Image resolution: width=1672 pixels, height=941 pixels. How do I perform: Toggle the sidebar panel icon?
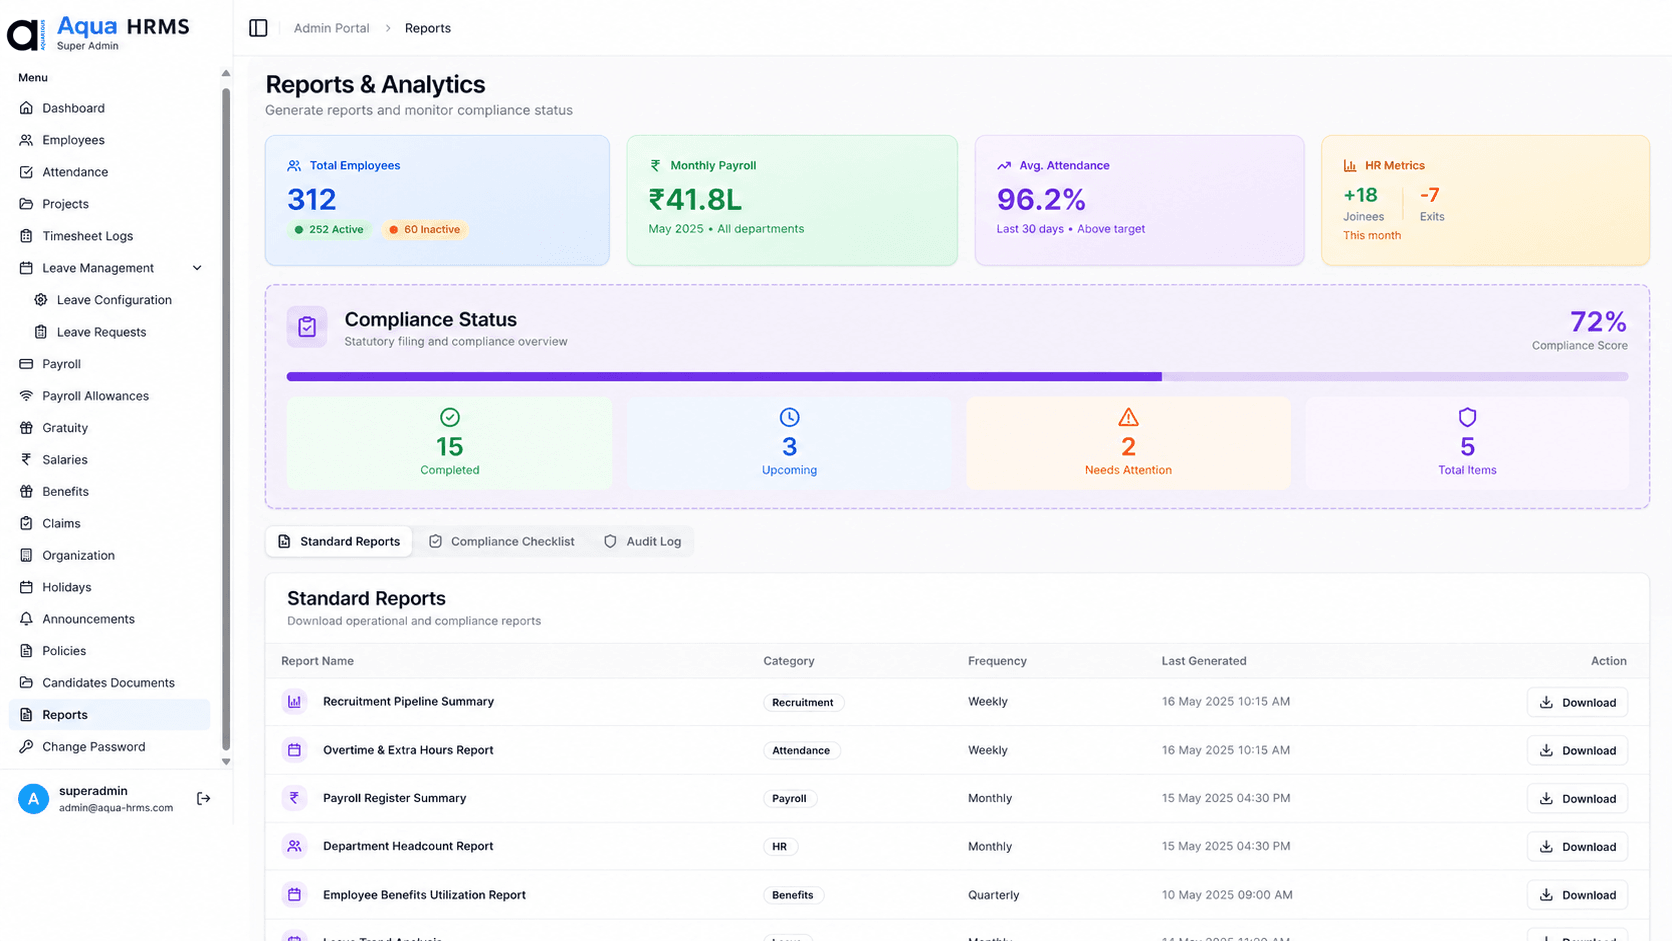[258, 28]
